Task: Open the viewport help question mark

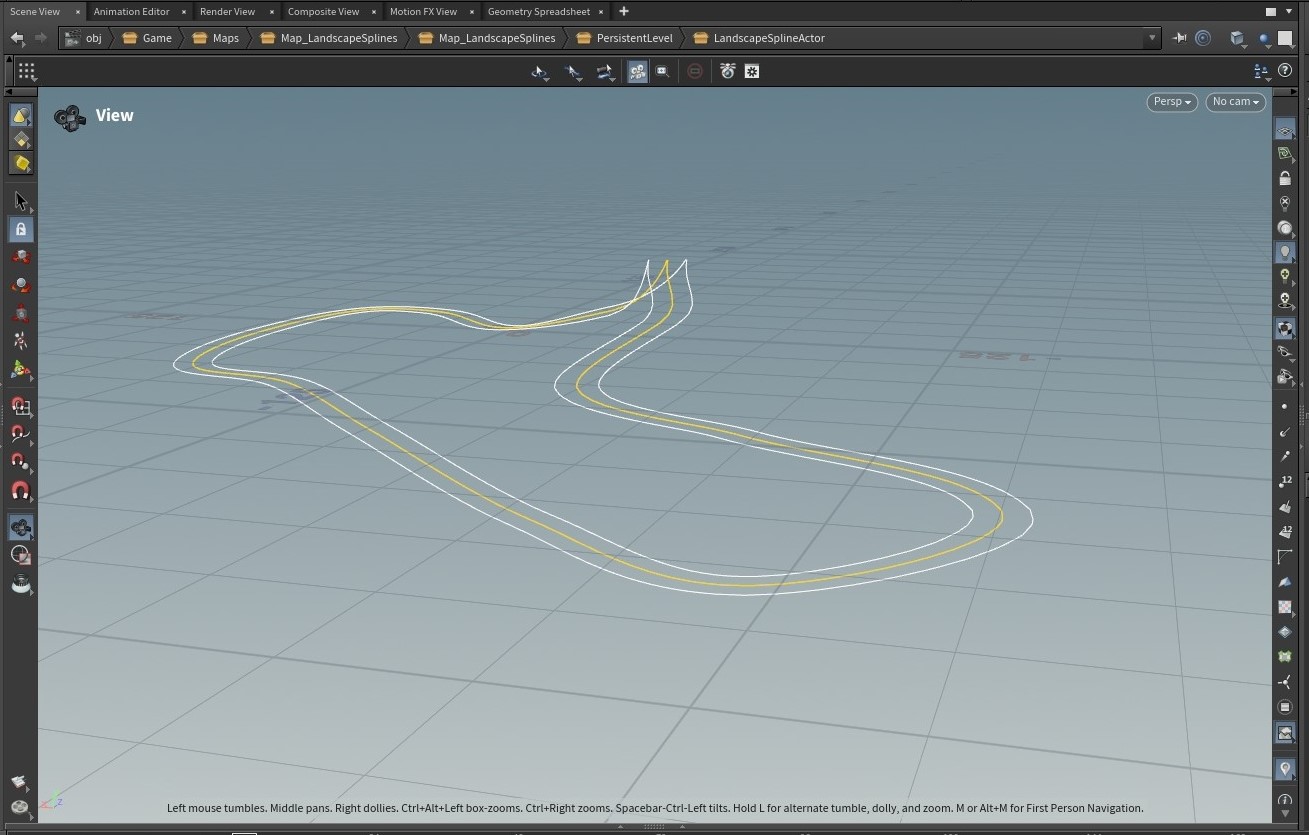Action: pos(1285,71)
